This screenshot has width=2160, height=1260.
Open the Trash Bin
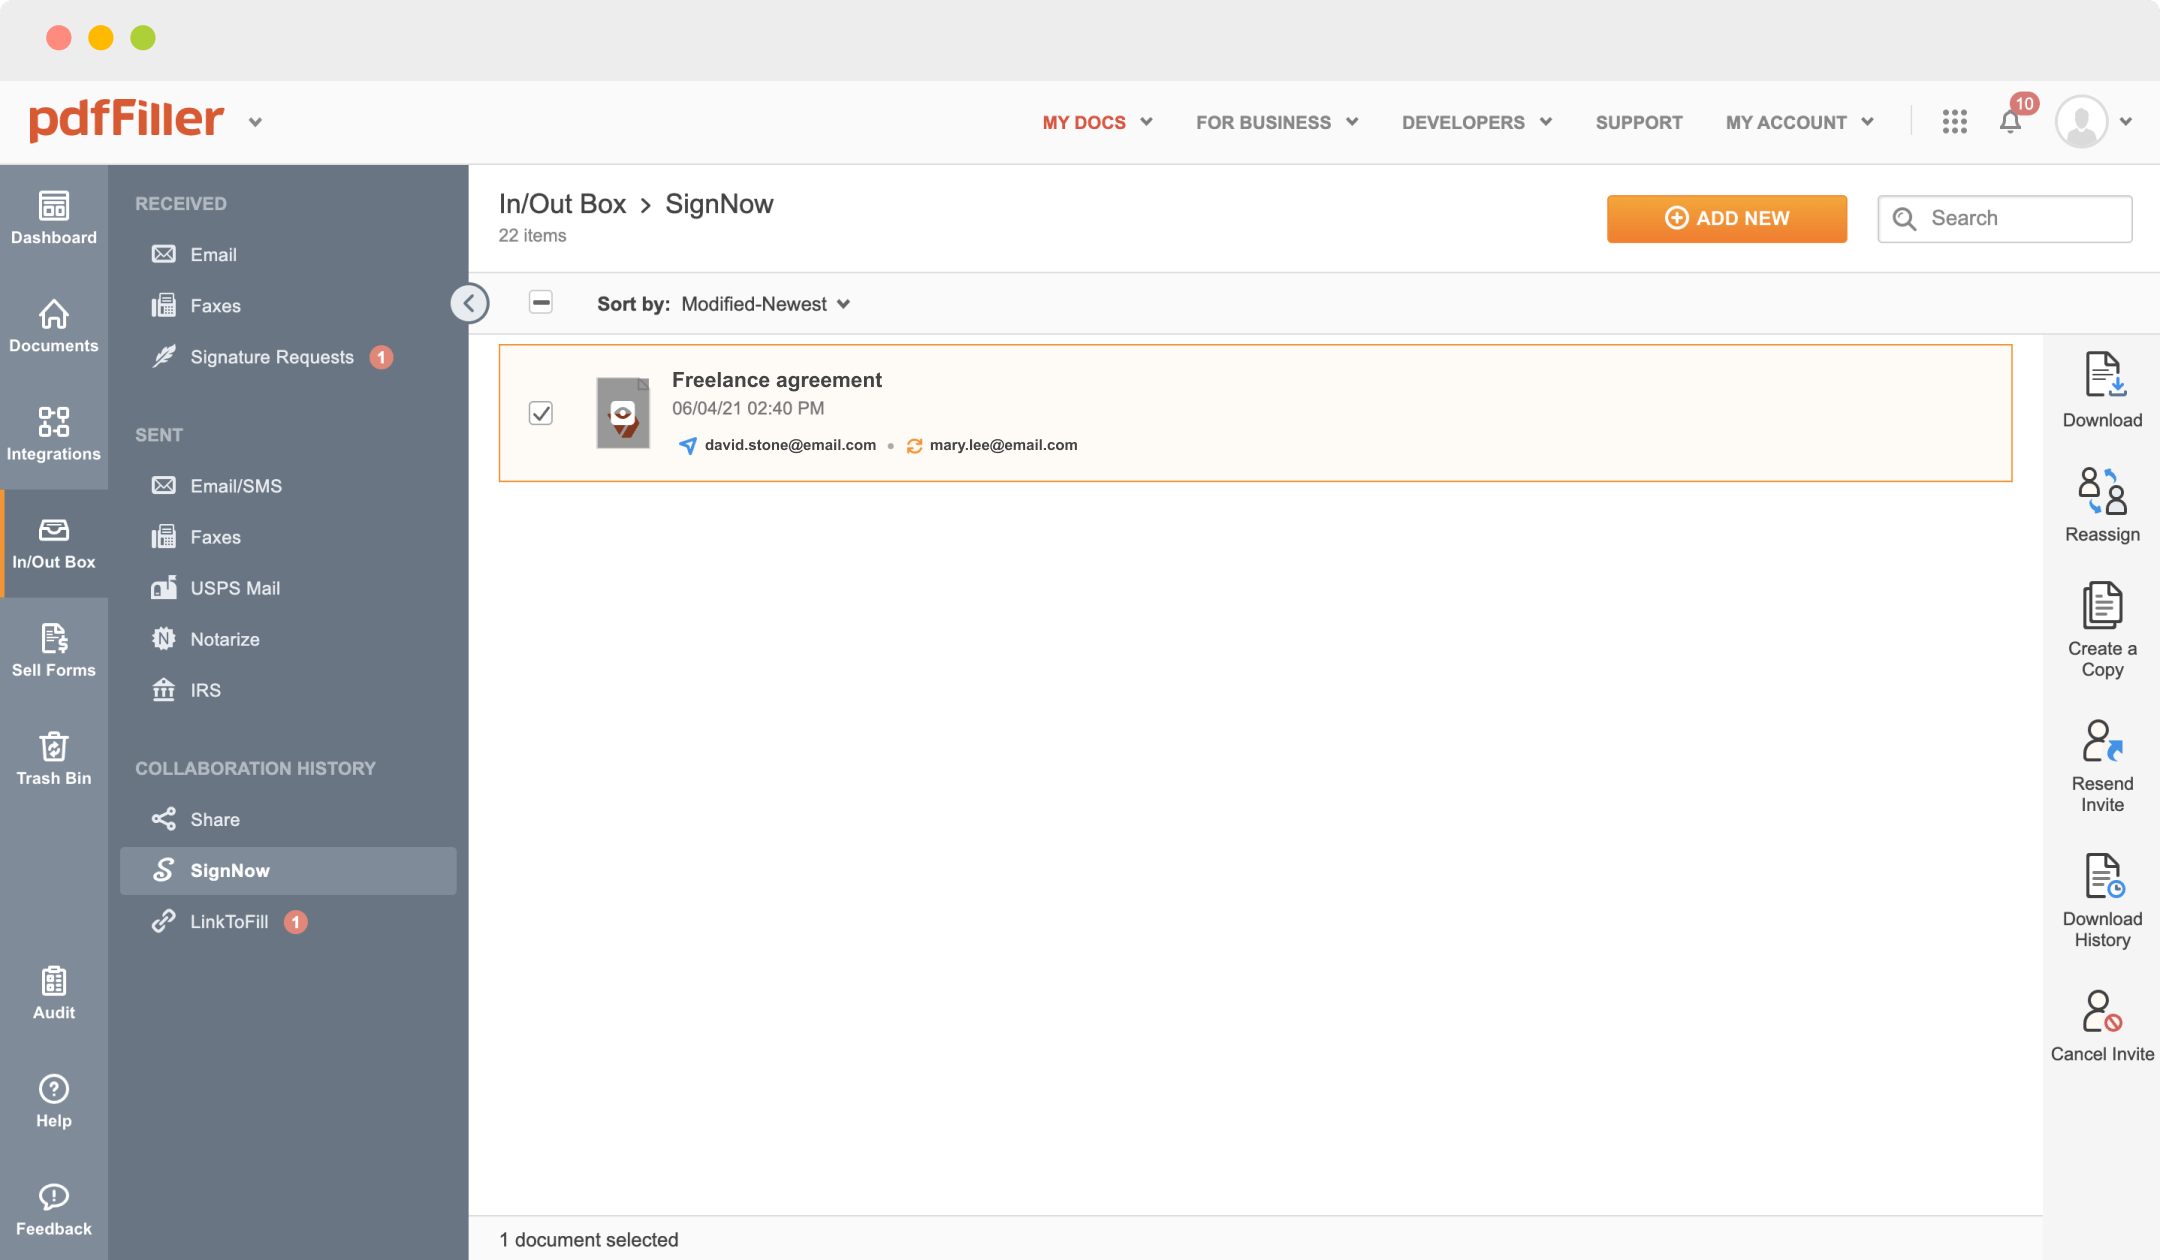coord(54,760)
